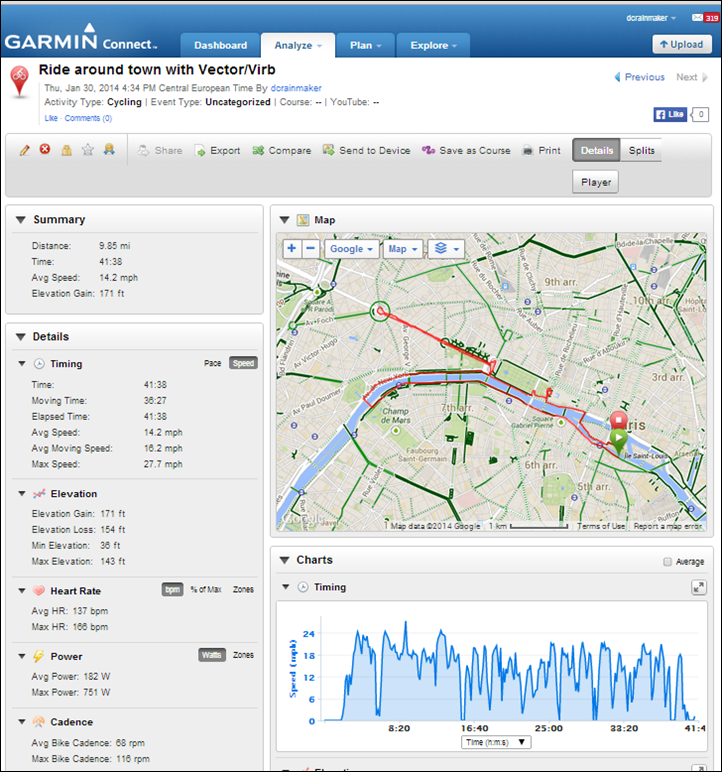Switch Timing to Speed
The image size is (722, 772).
point(243,363)
